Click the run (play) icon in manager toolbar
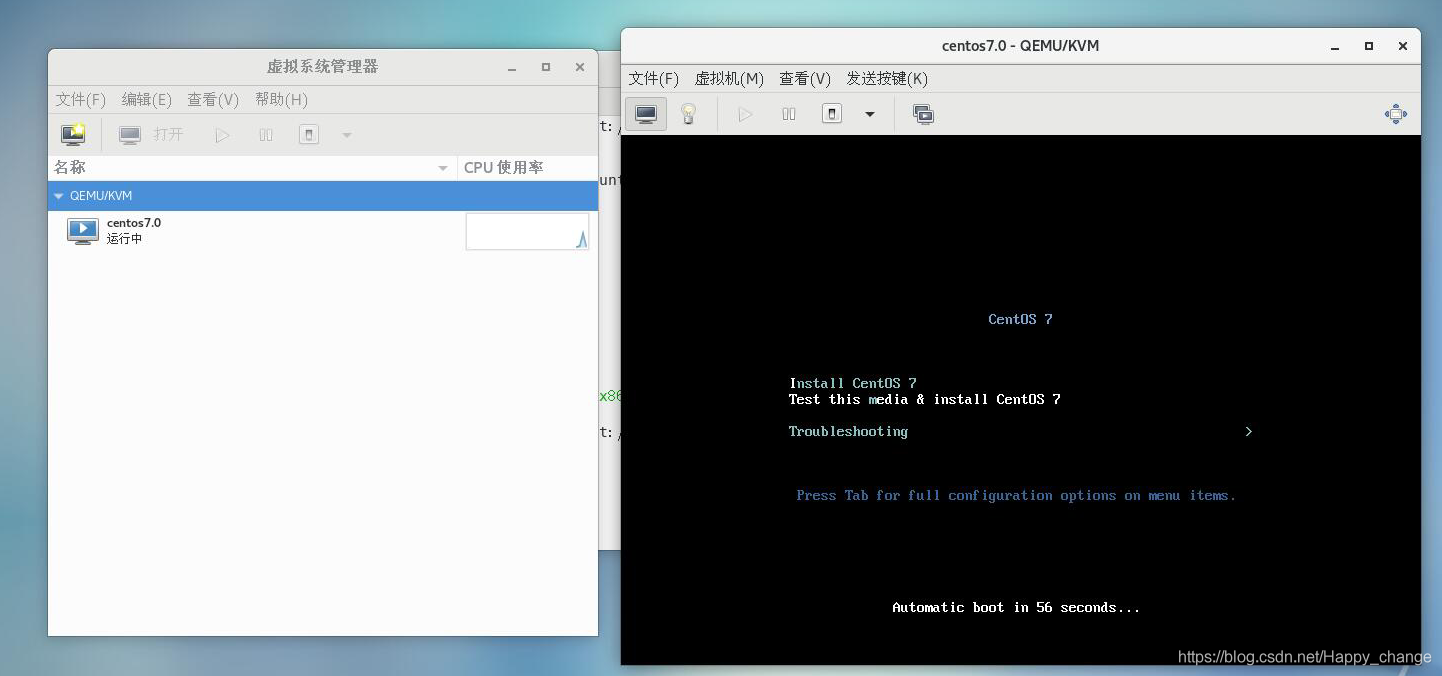The height and width of the screenshot is (676, 1442). [222, 135]
